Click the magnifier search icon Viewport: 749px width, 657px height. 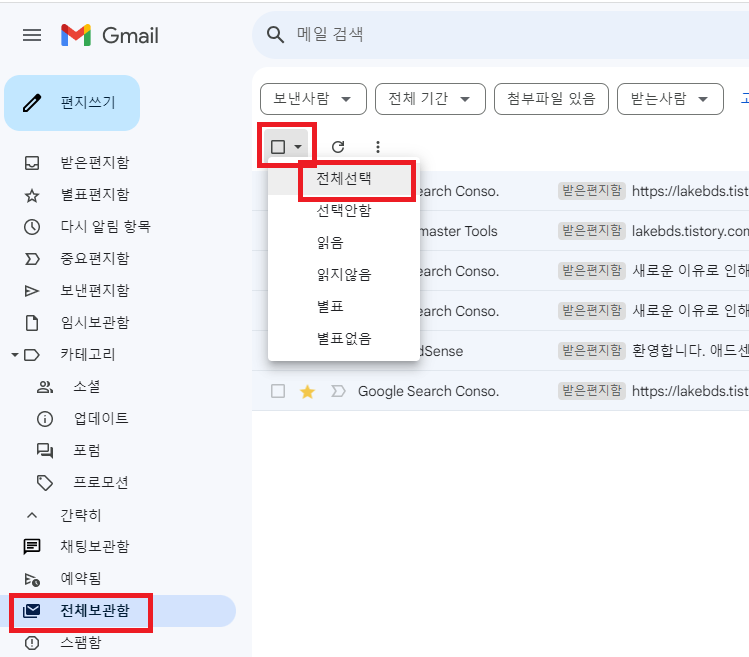pos(275,34)
